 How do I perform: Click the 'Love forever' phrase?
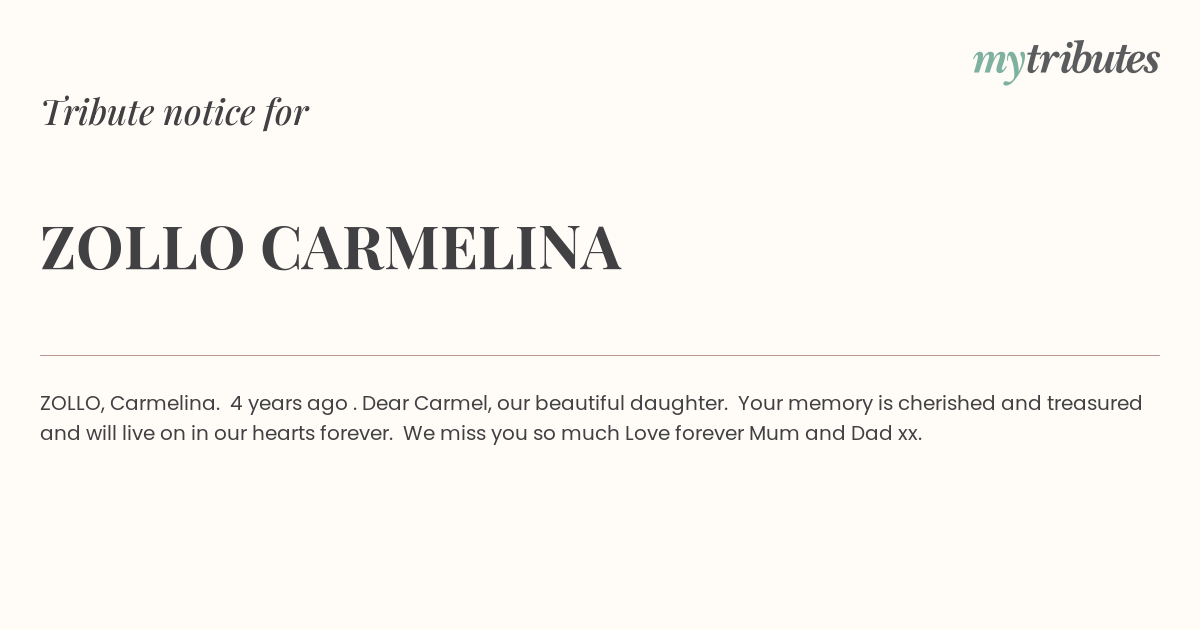pos(684,433)
